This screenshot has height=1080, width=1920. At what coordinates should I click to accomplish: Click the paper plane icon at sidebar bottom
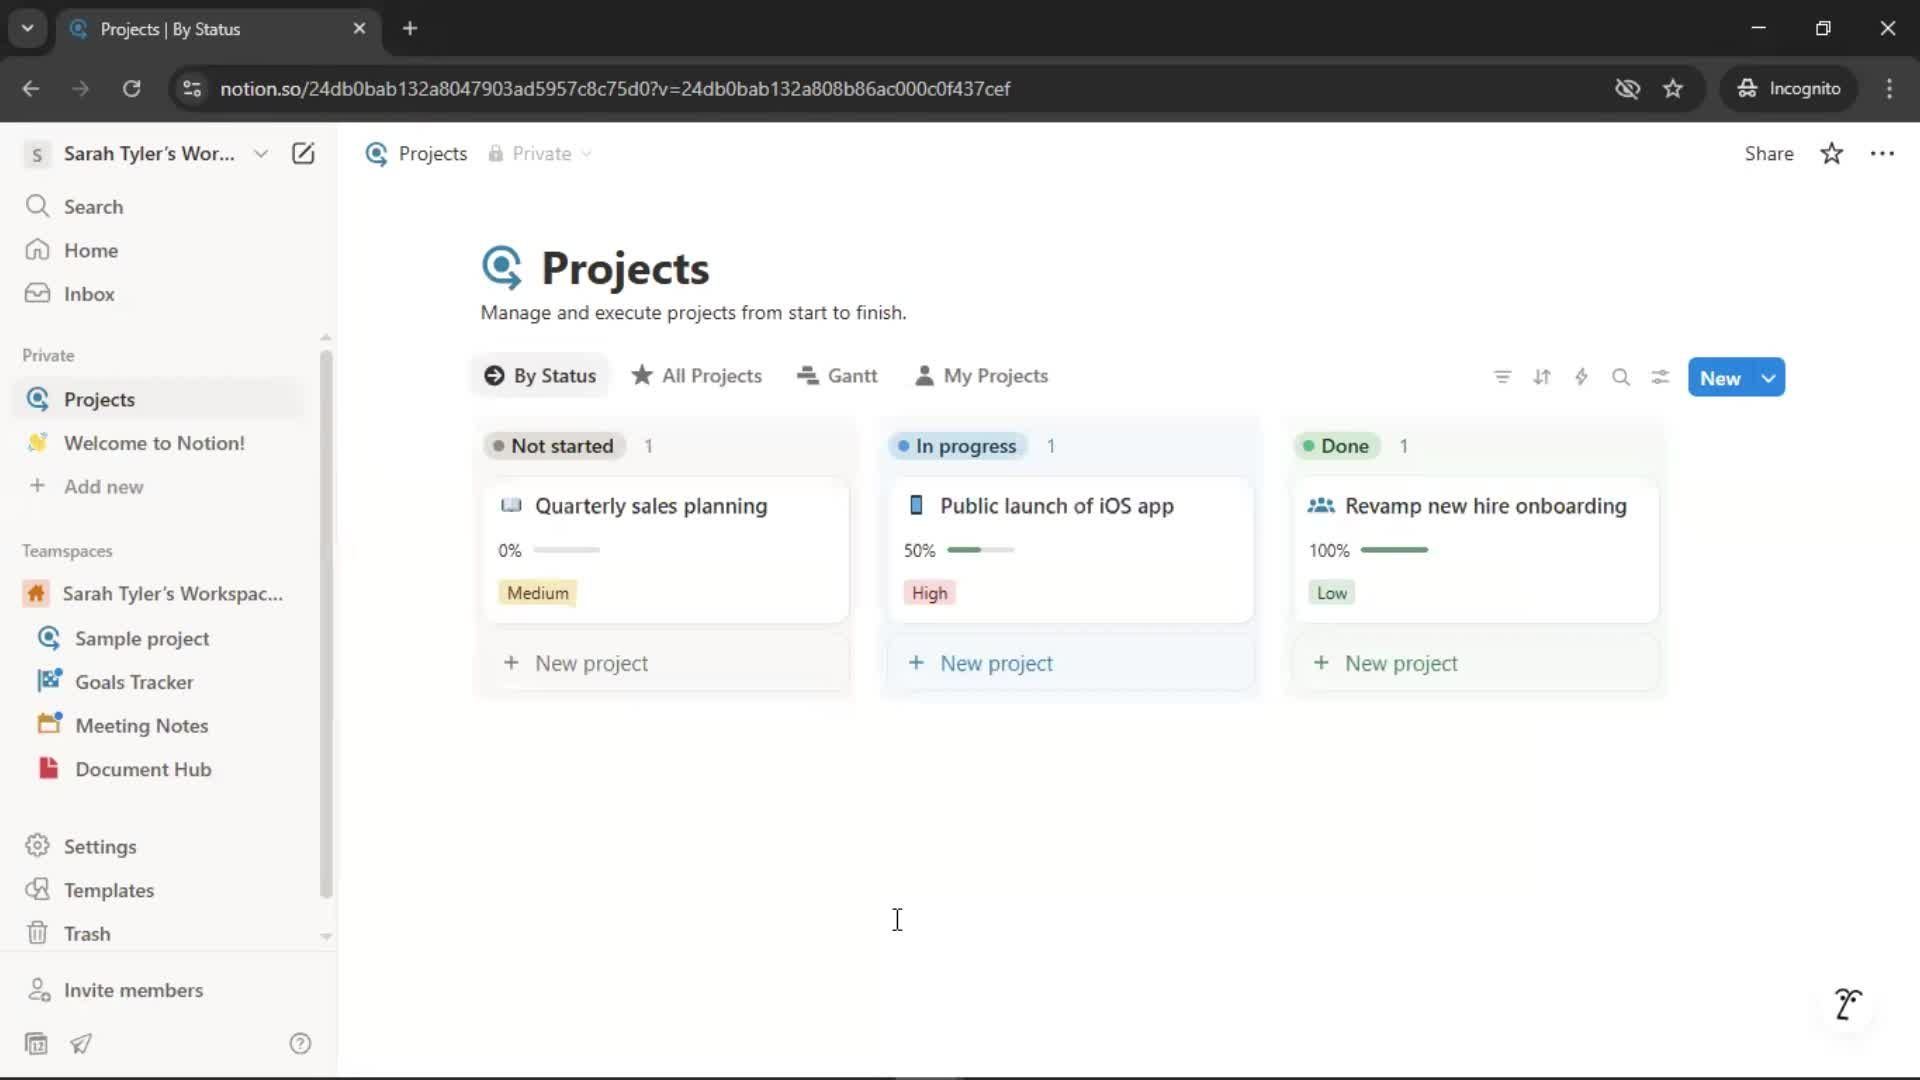coord(81,1043)
